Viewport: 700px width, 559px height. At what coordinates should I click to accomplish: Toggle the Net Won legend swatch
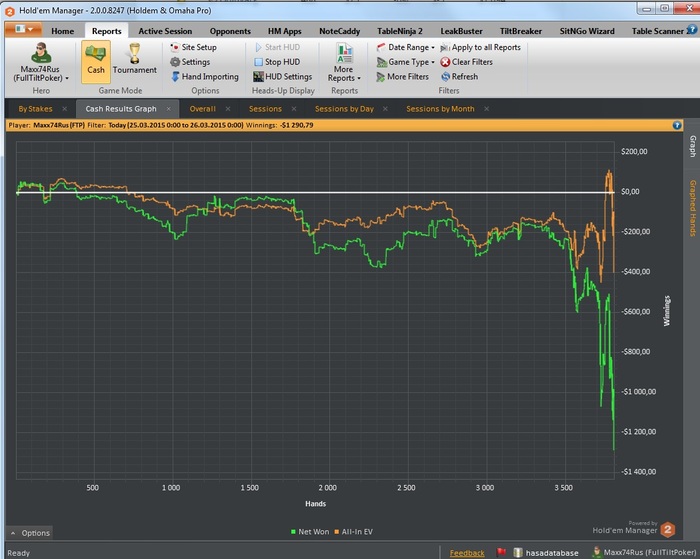pos(293,532)
